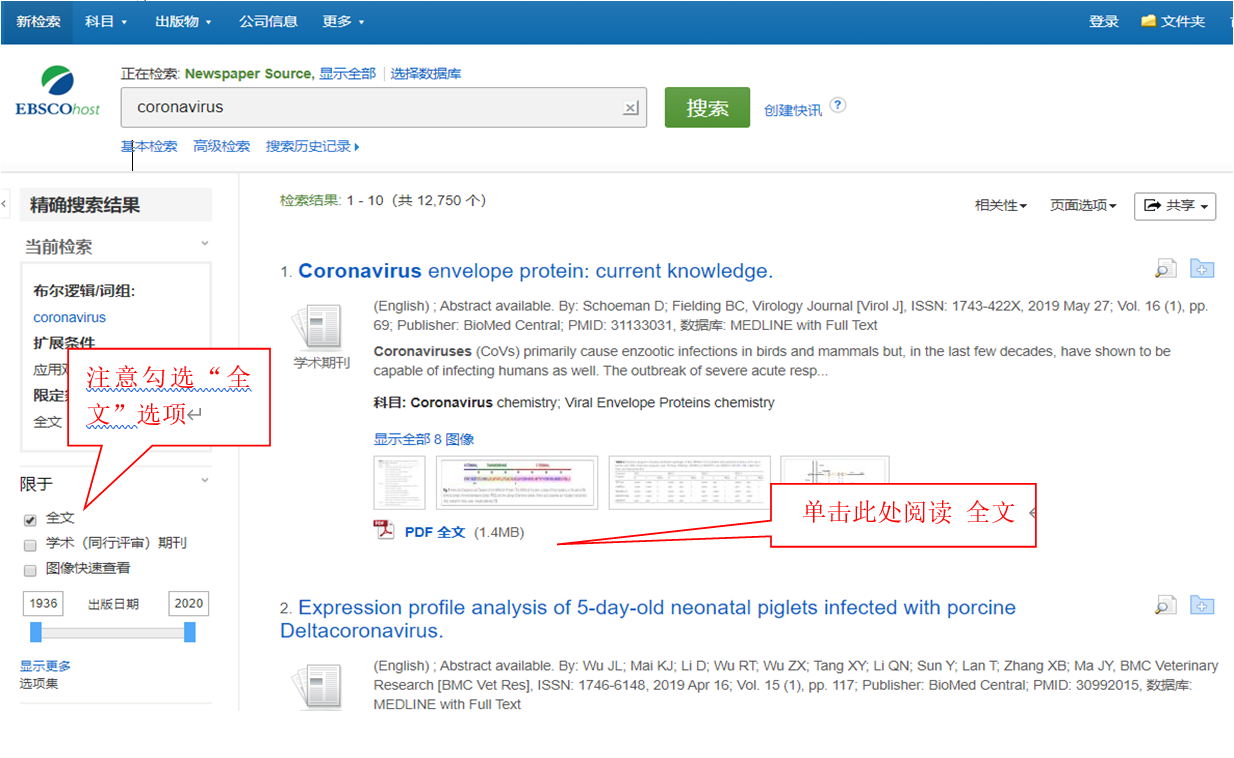
Task: Collapse sidebar using left arrow icon
Action: click(x=4, y=204)
